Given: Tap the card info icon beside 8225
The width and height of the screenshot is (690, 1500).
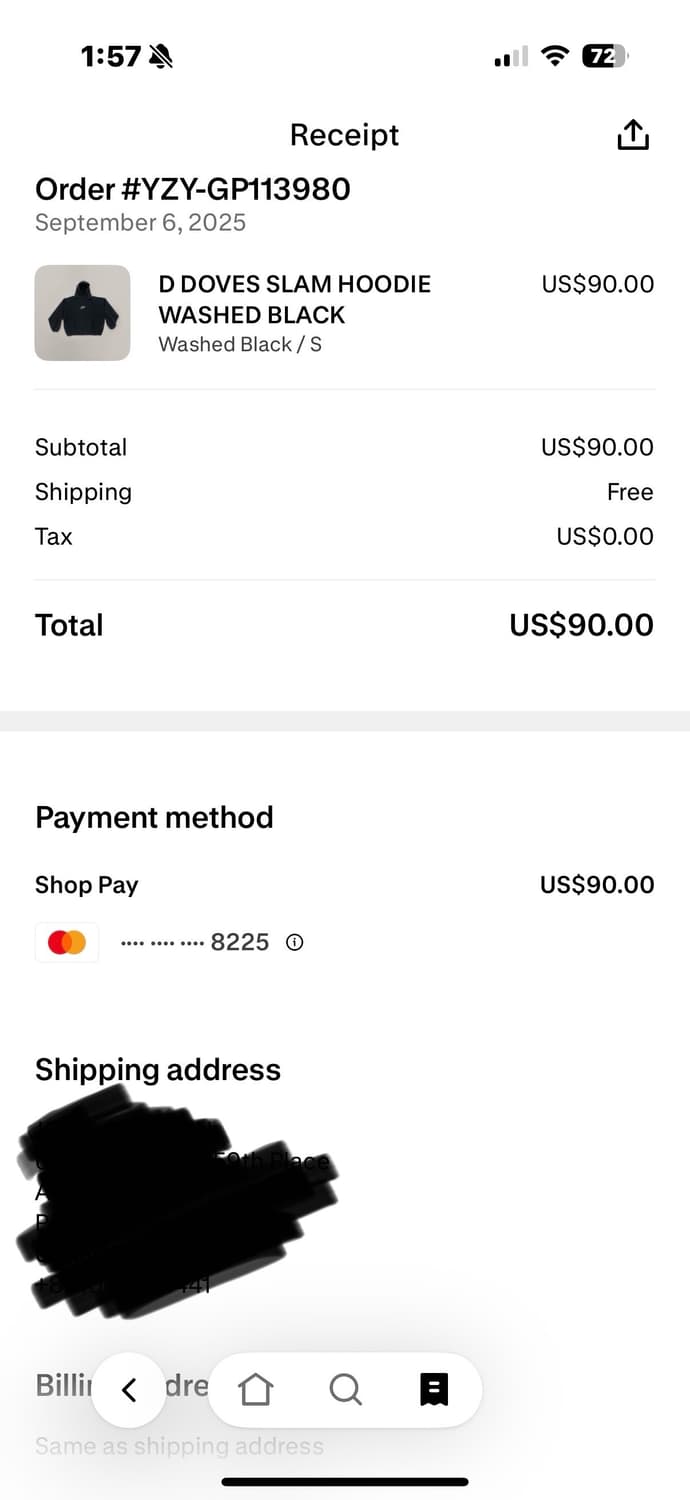Looking at the screenshot, I should 294,942.
